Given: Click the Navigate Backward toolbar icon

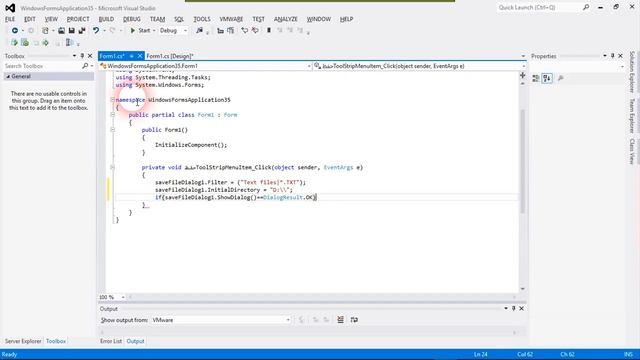Looking at the screenshot, I should click(x=15, y=31).
